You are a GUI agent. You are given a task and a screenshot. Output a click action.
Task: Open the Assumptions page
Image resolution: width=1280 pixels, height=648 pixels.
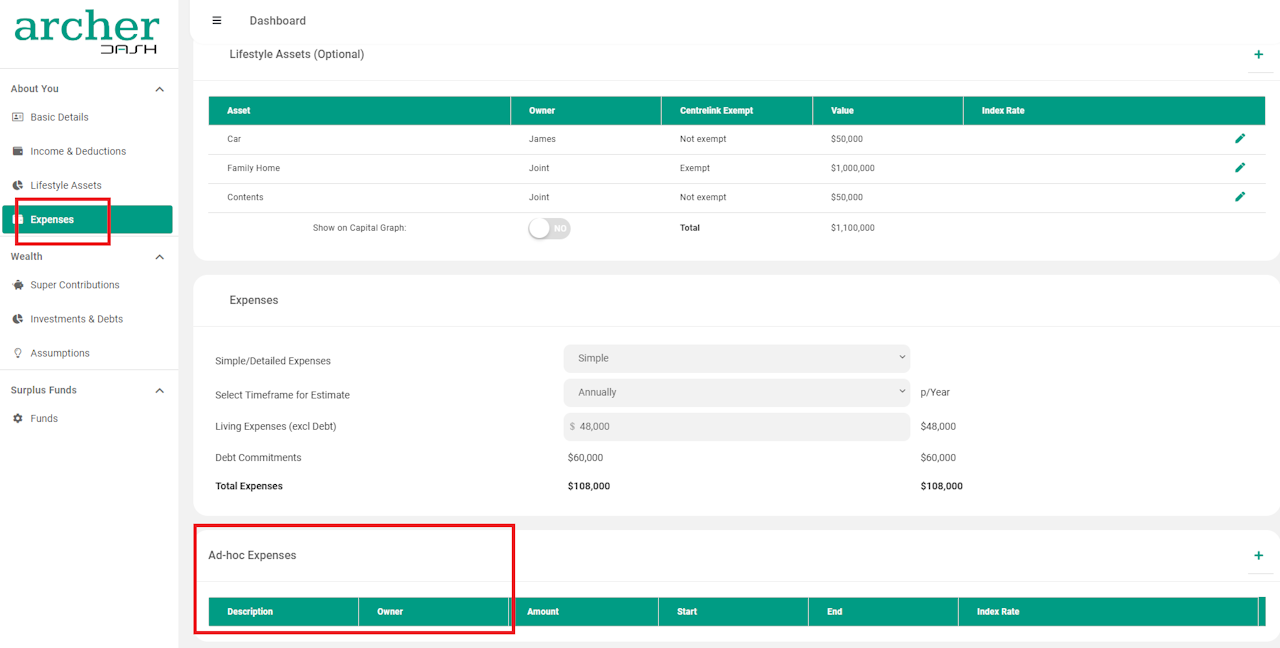click(x=60, y=353)
